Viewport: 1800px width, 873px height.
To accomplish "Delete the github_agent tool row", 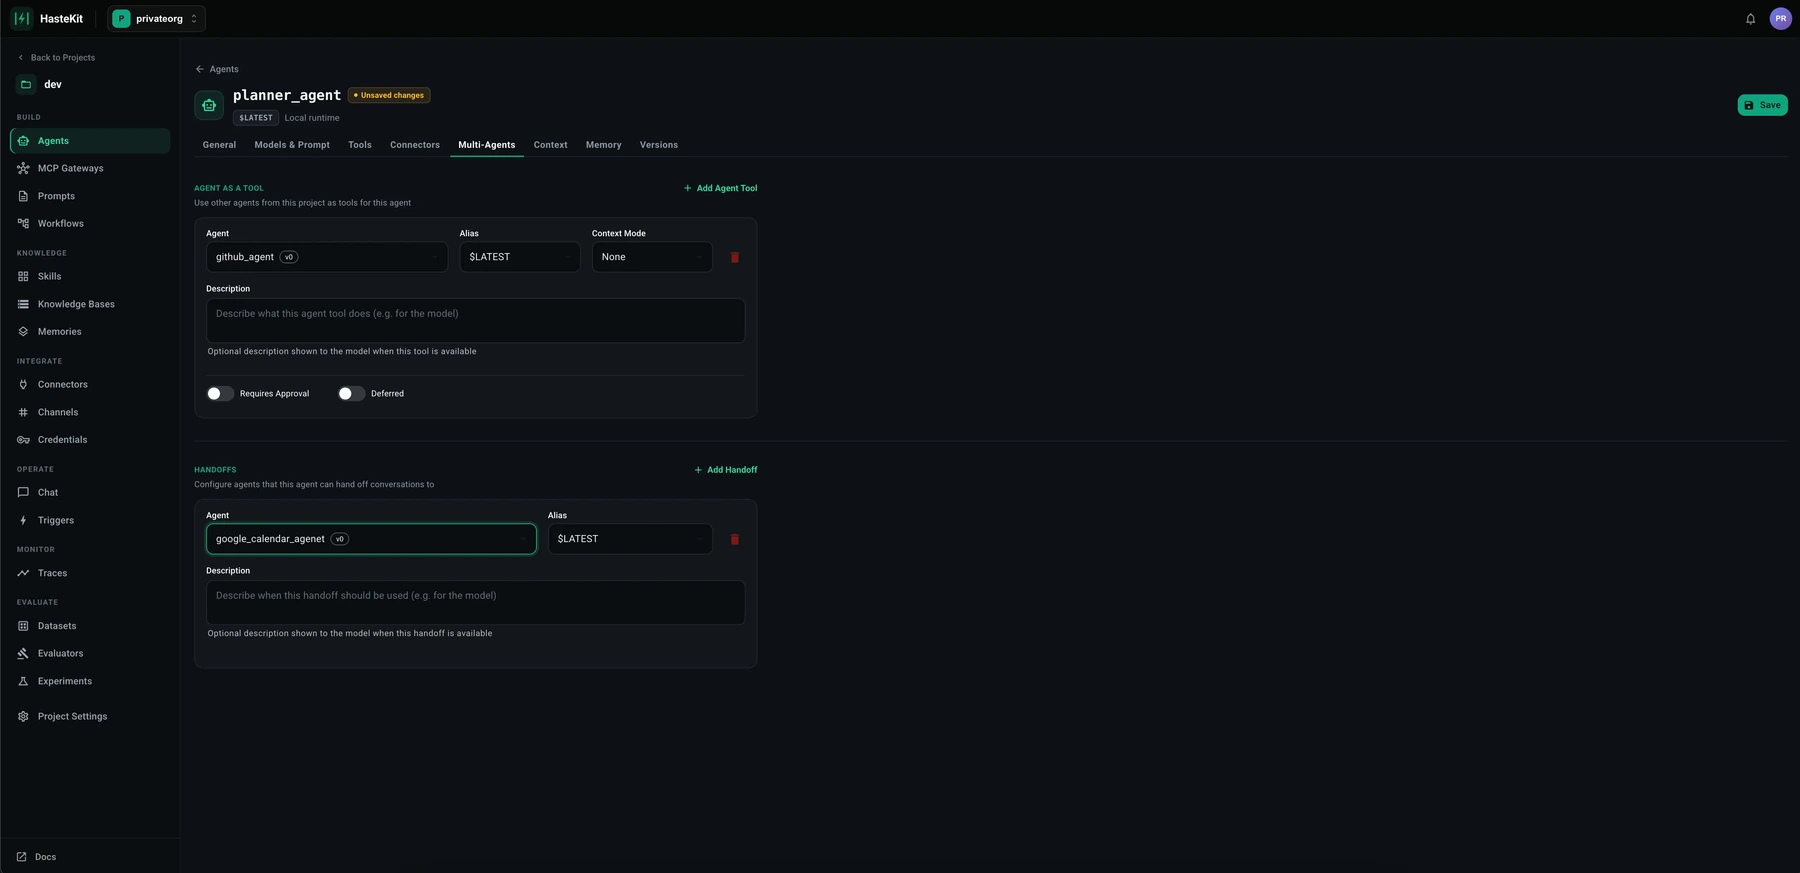I will click(x=735, y=257).
